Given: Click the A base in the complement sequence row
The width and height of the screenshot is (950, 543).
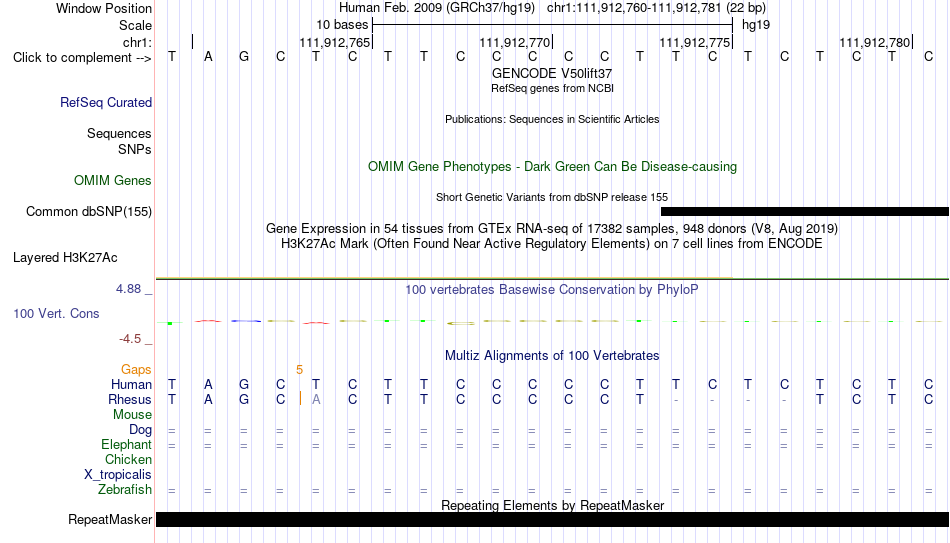Looking at the screenshot, I should point(208,57).
